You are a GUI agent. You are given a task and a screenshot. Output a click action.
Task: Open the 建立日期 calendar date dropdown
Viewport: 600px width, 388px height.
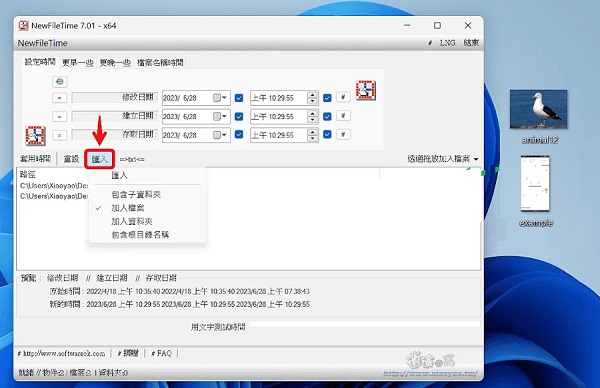pyautogui.click(x=220, y=116)
